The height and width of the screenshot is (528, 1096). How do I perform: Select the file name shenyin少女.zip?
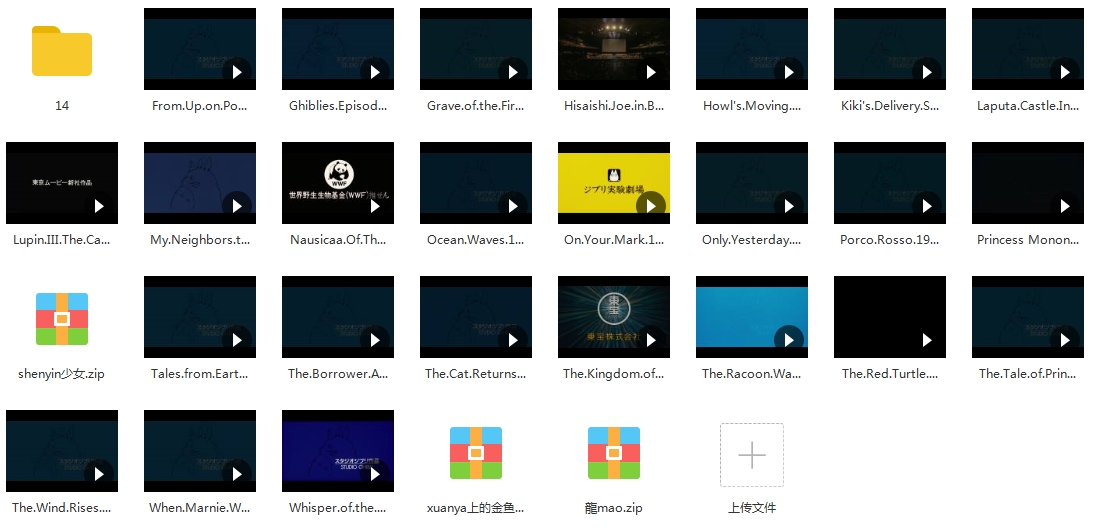[62, 374]
